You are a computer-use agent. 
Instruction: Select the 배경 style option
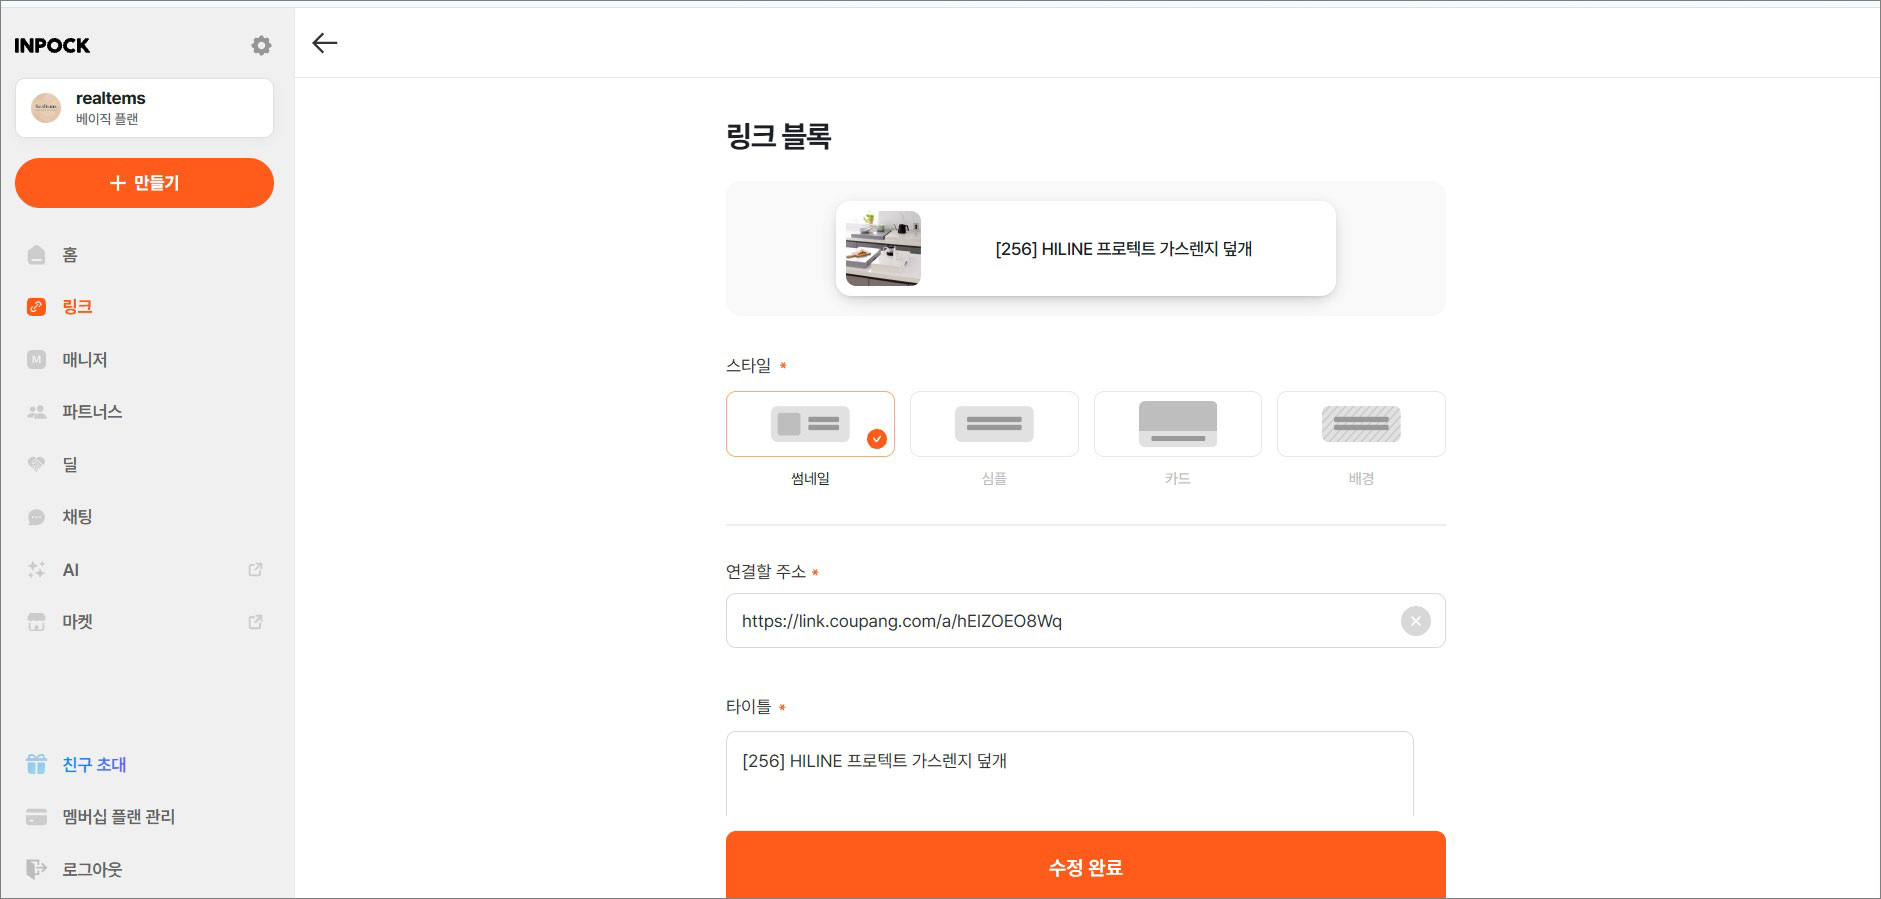(1361, 424)
